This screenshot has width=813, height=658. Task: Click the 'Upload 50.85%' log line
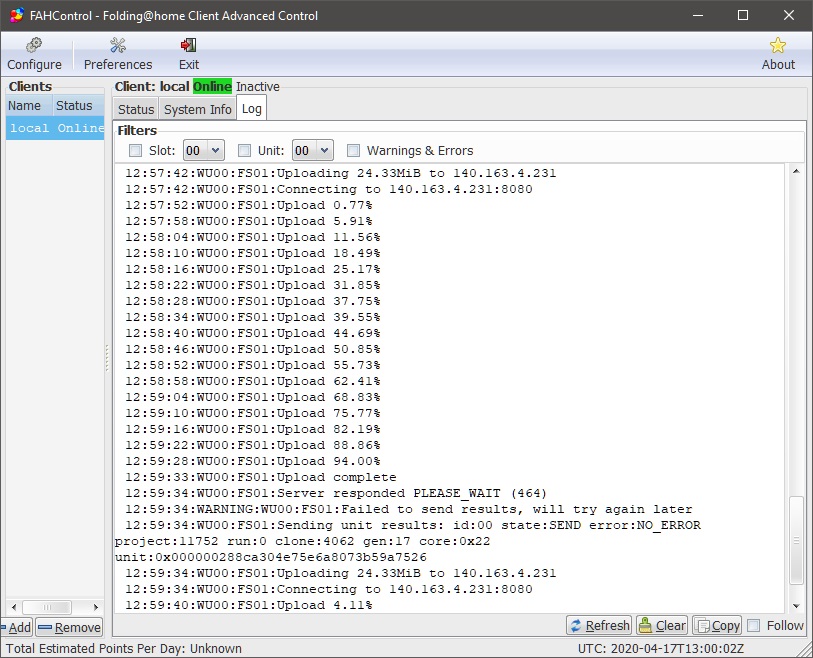point(253,349)
